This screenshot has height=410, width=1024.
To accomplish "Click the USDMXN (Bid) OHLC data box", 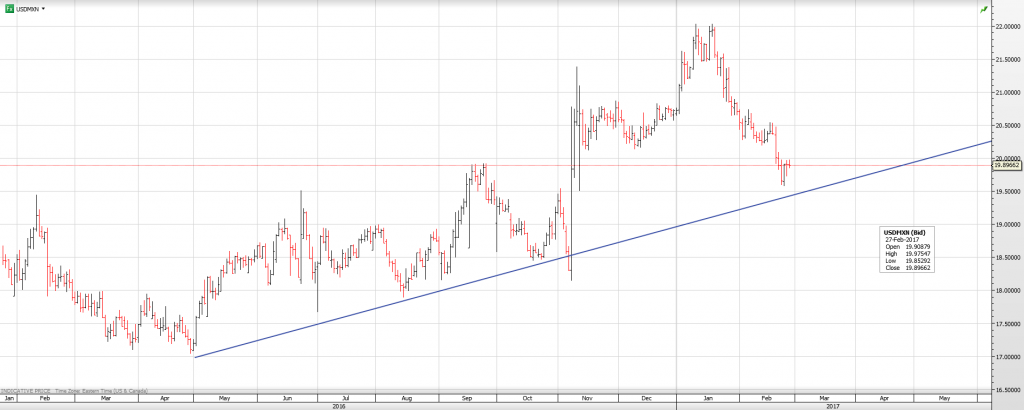I will [908, 250].
